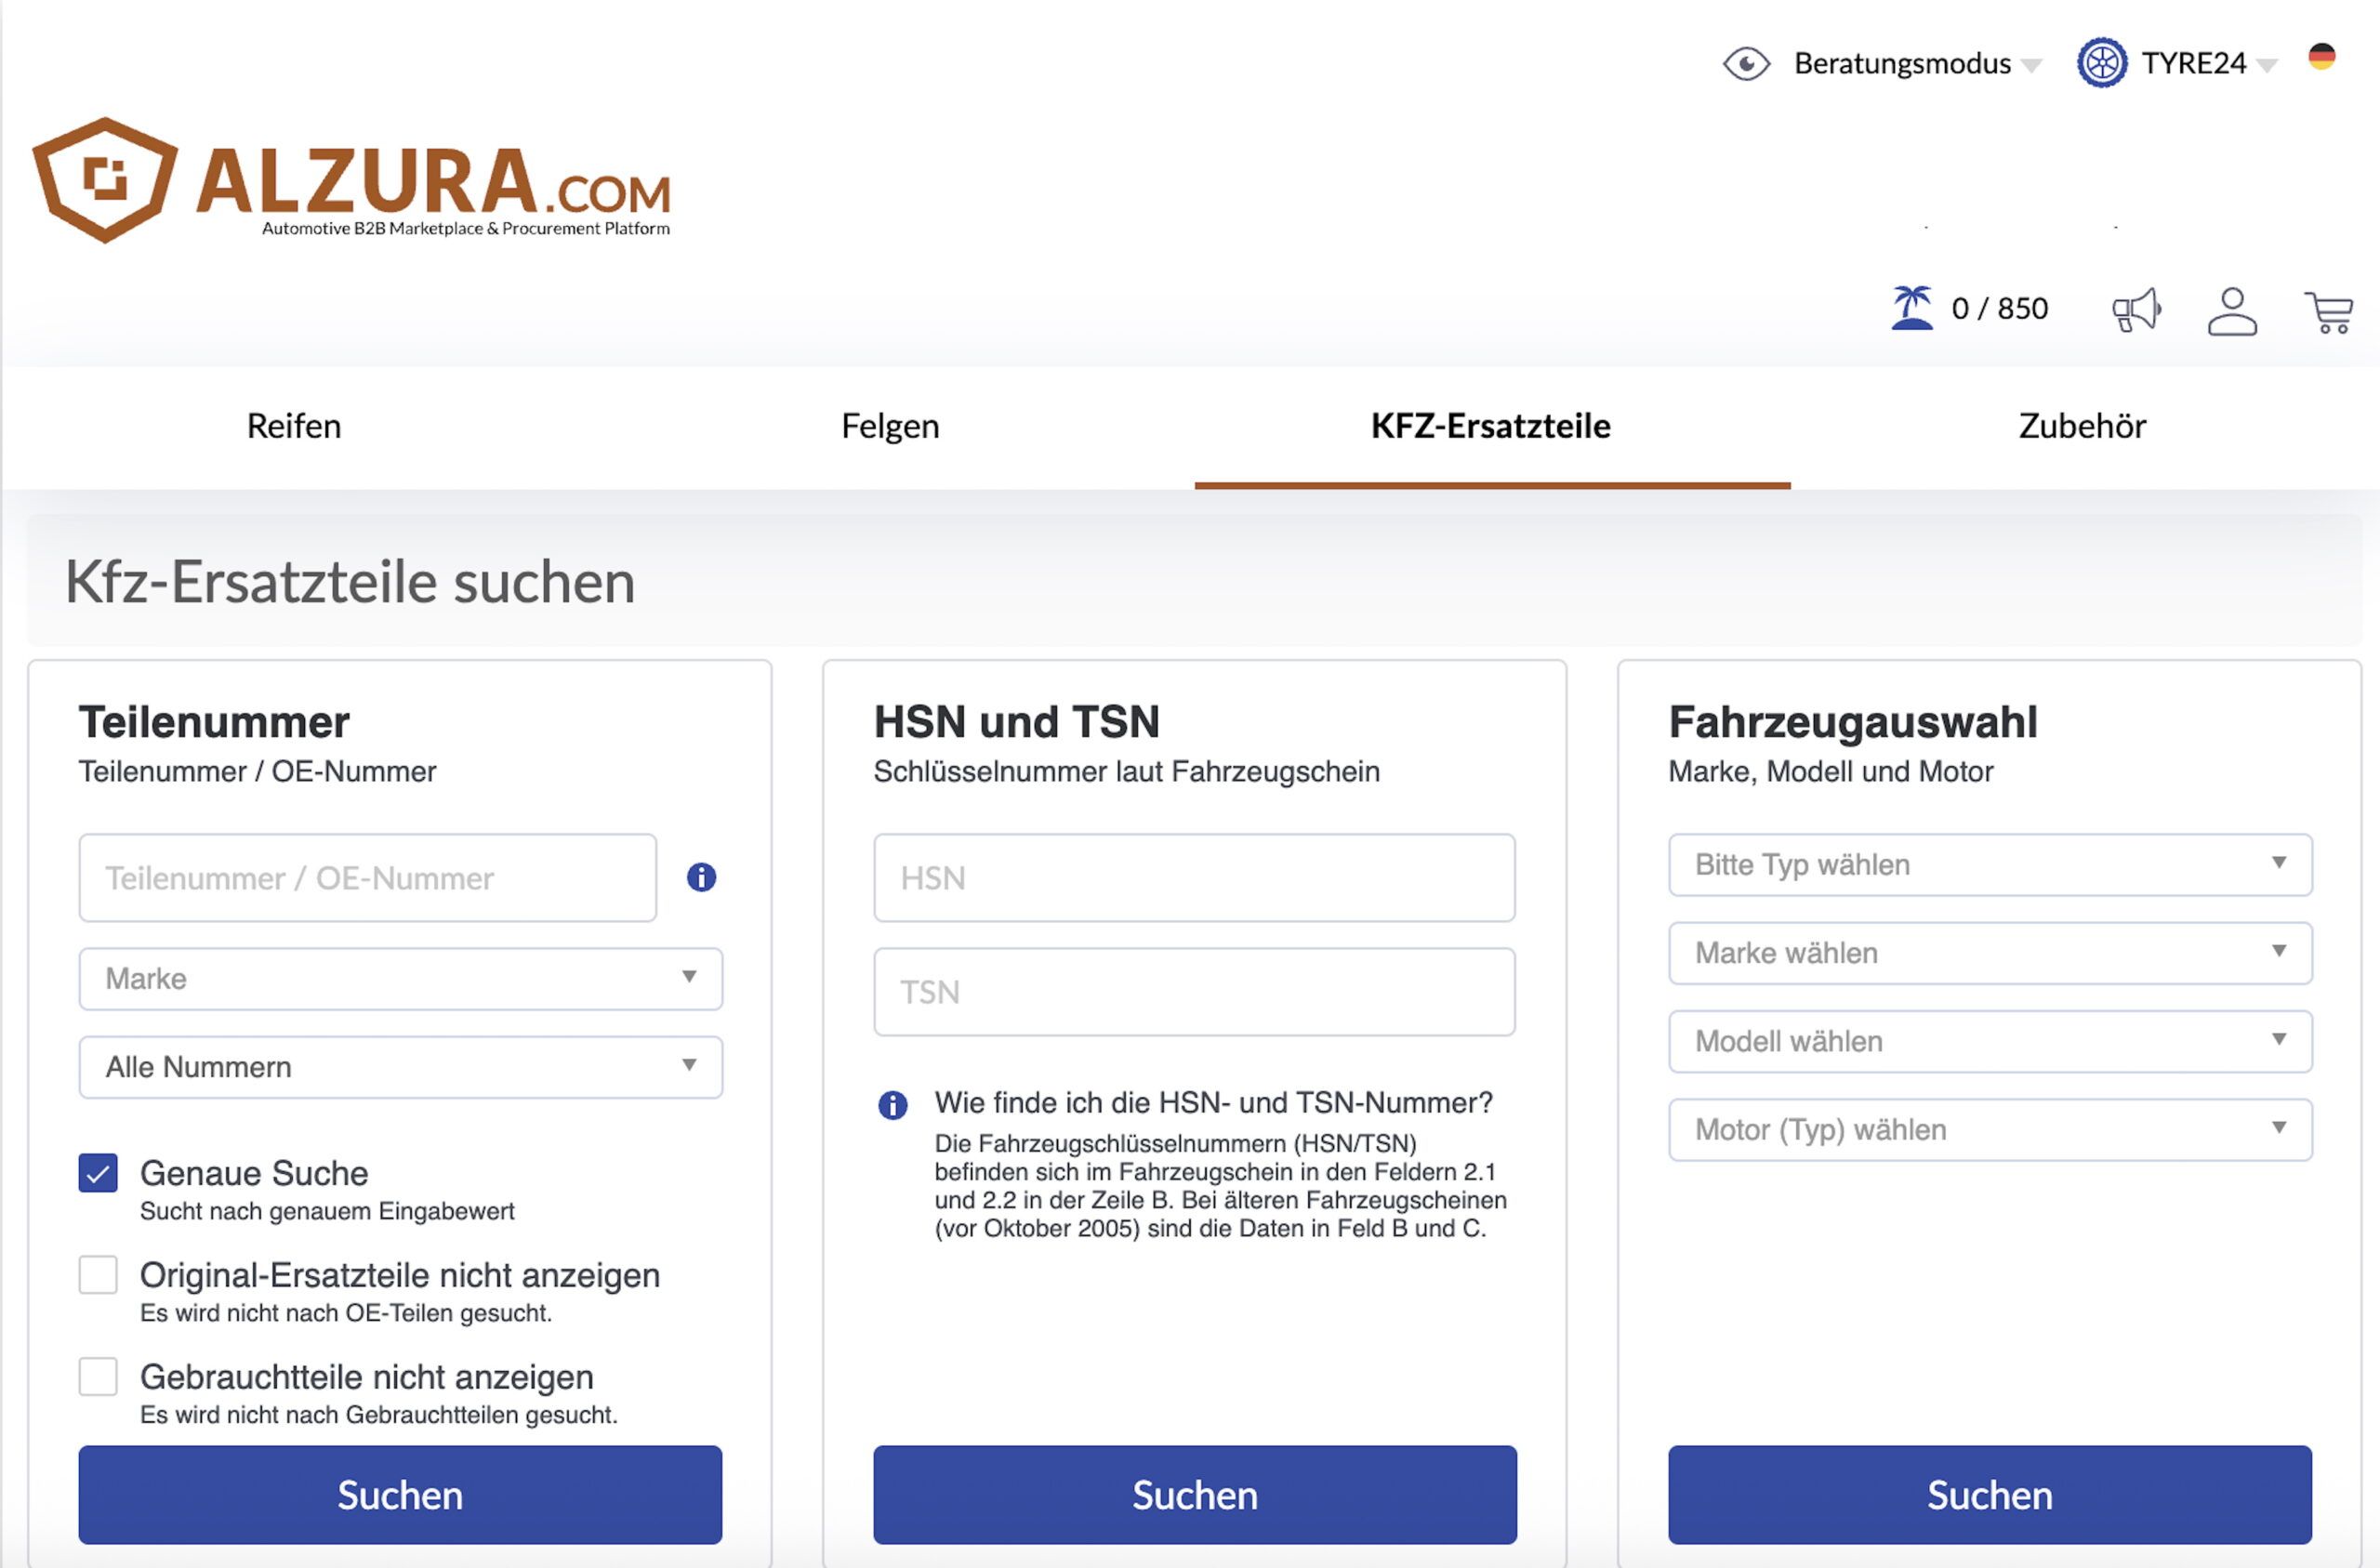Open the shopping cart icon
The width and height of the screenshot is (2380, 1568).
[x=2328, y=312]
